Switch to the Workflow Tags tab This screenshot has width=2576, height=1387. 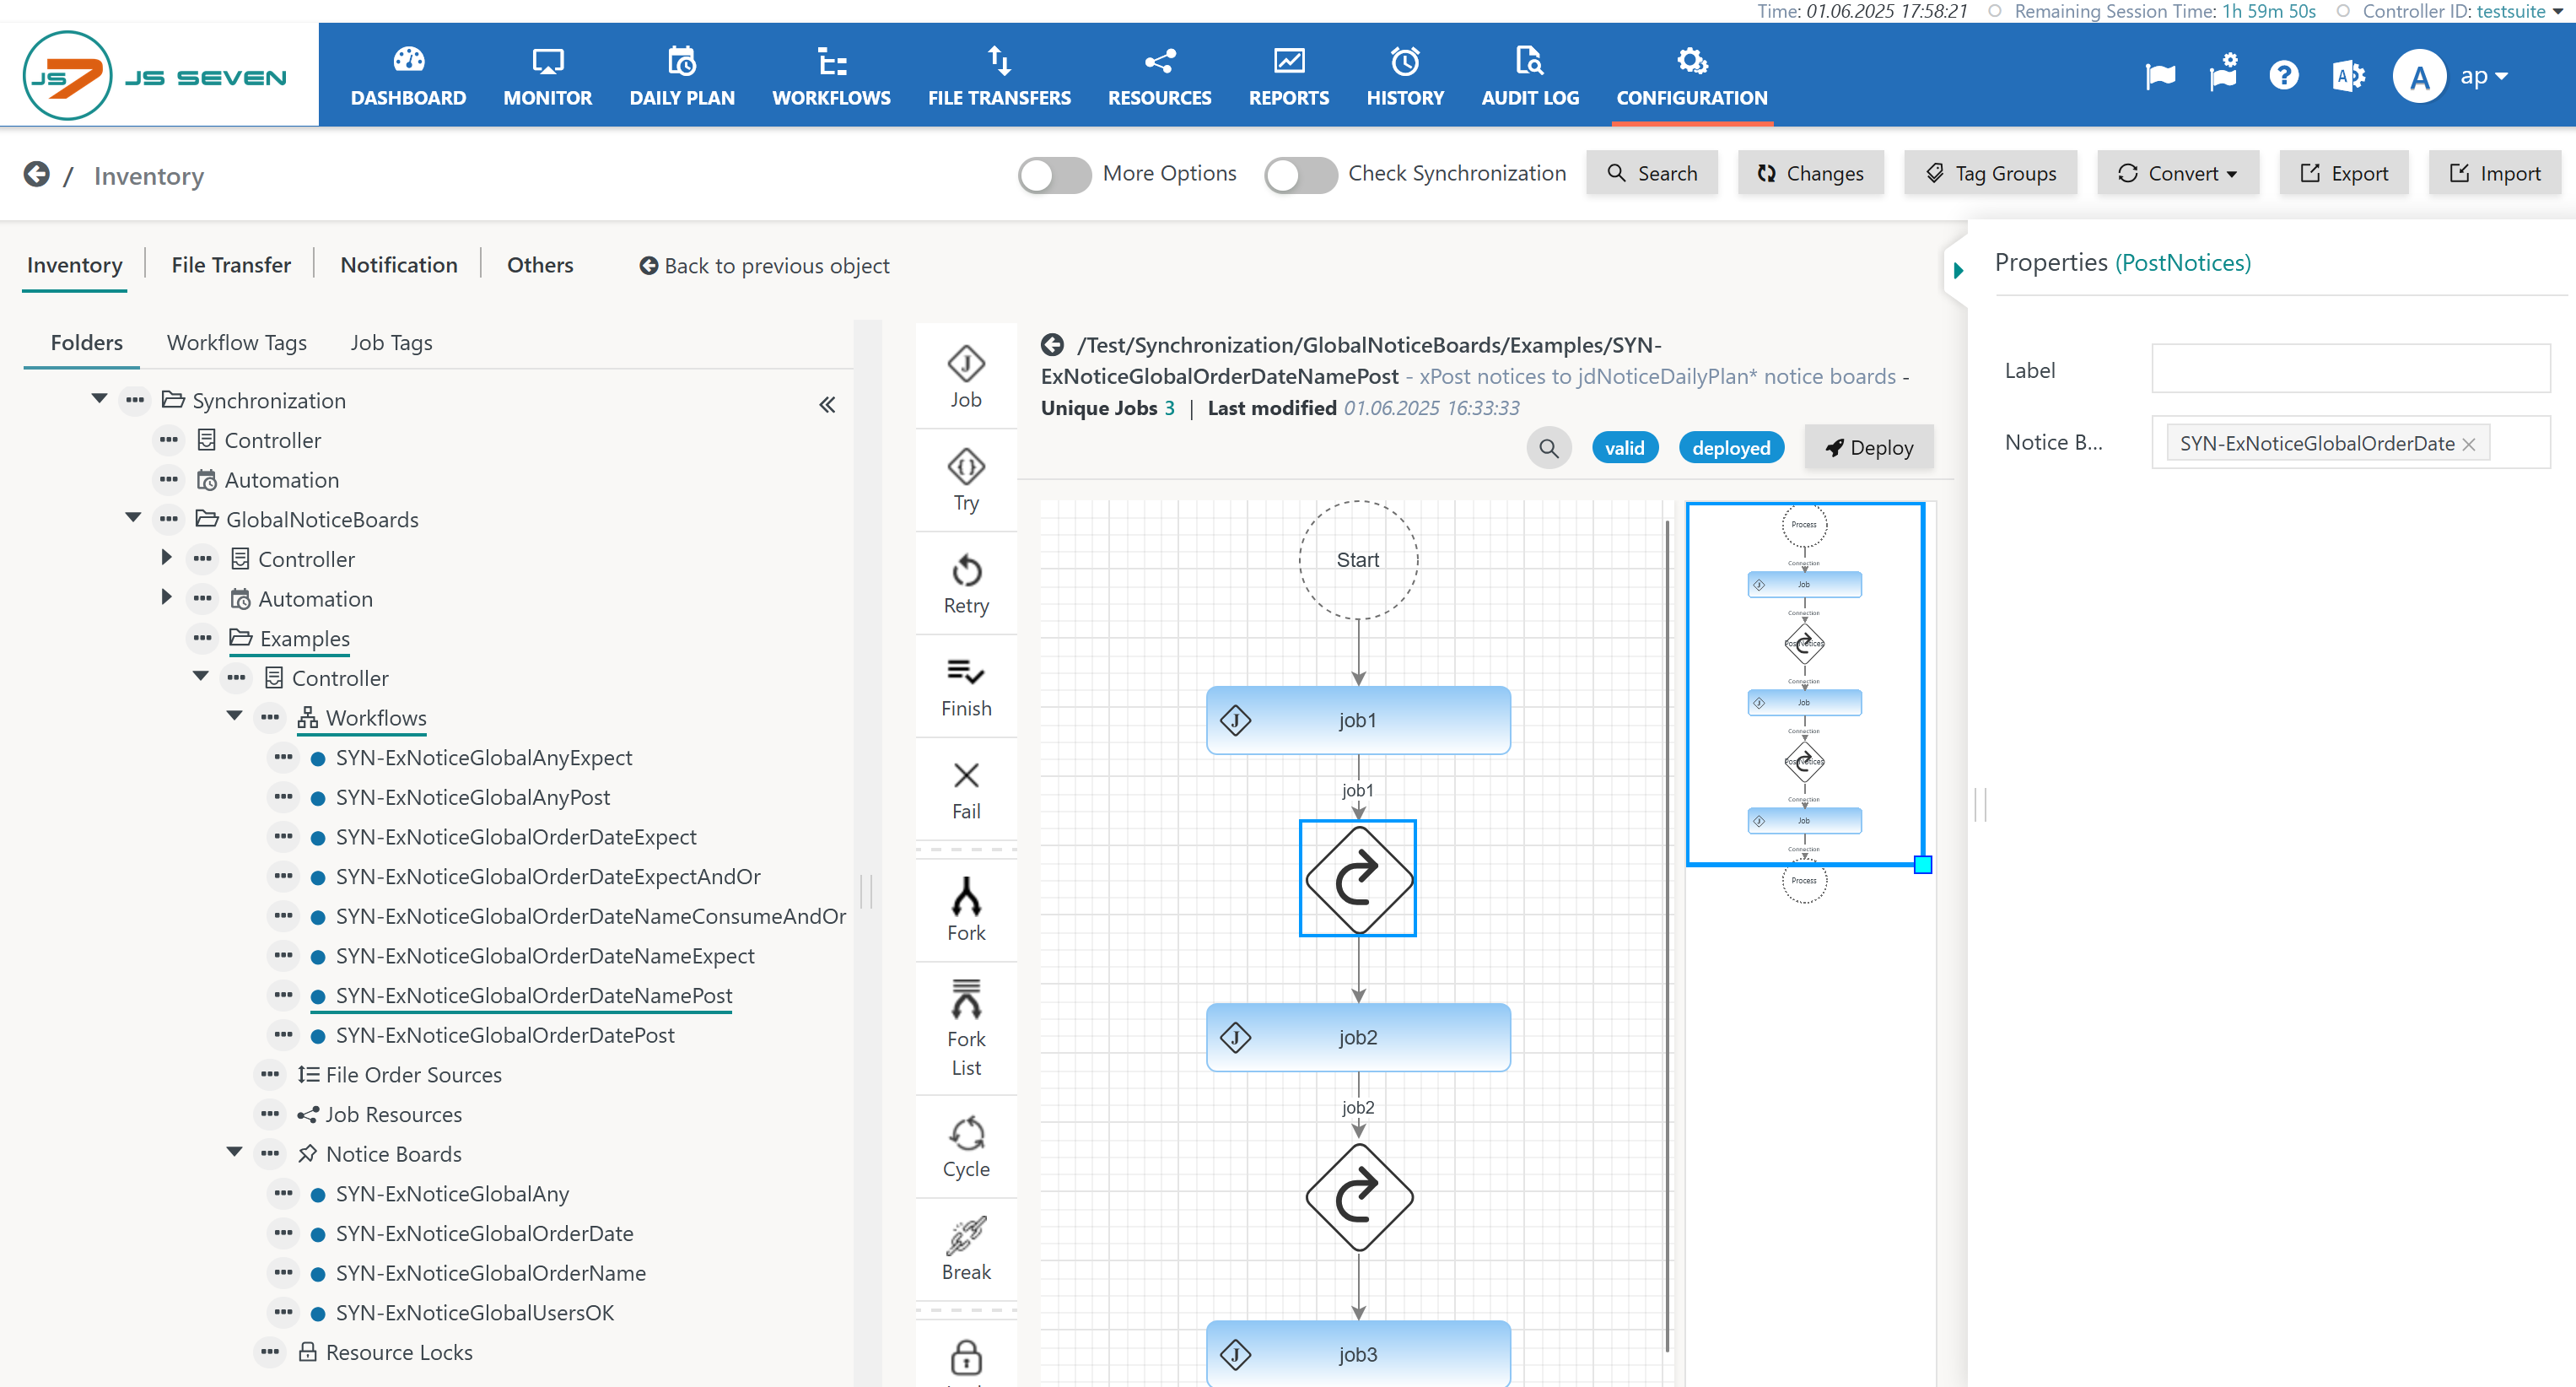click(x=237, y=343)
